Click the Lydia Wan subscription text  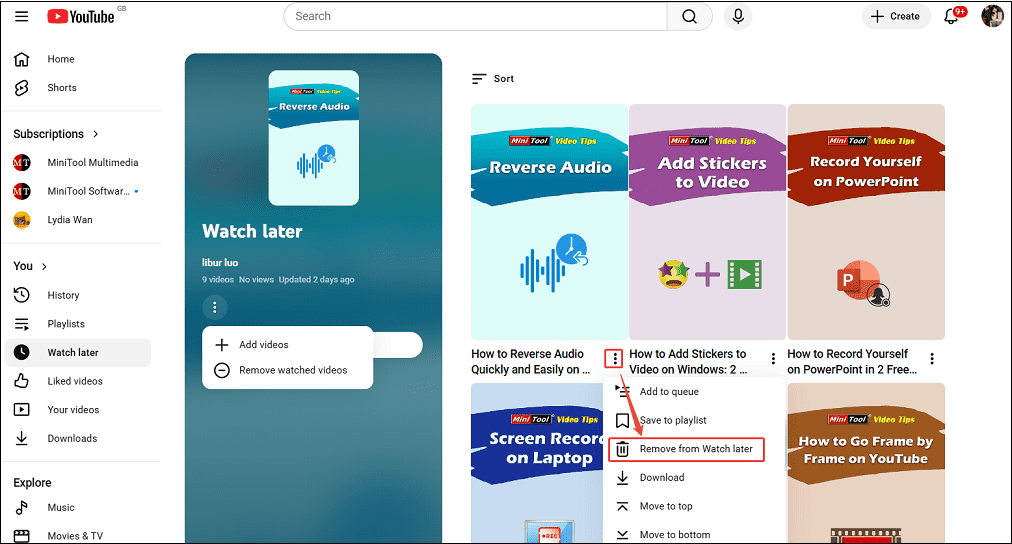(x=70, y=220)
